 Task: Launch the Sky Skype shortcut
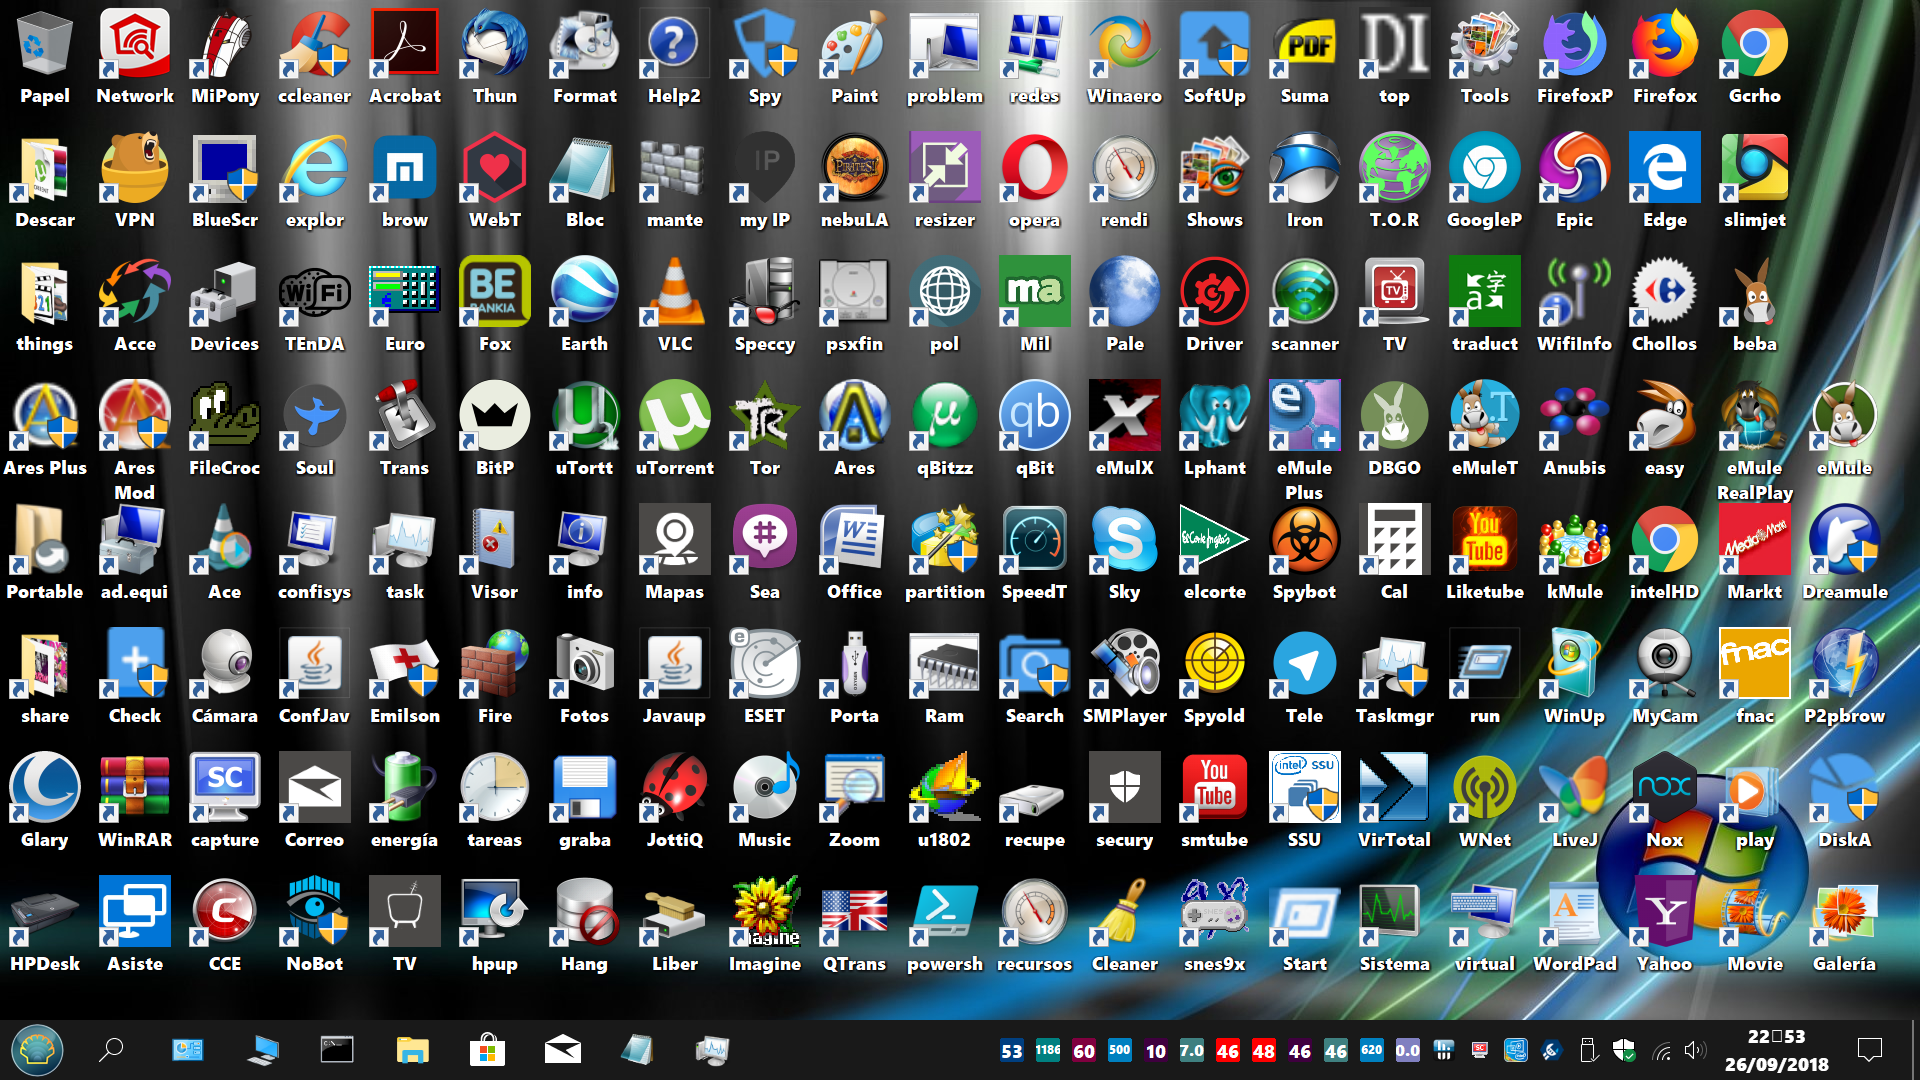(x=1125, y=553)
